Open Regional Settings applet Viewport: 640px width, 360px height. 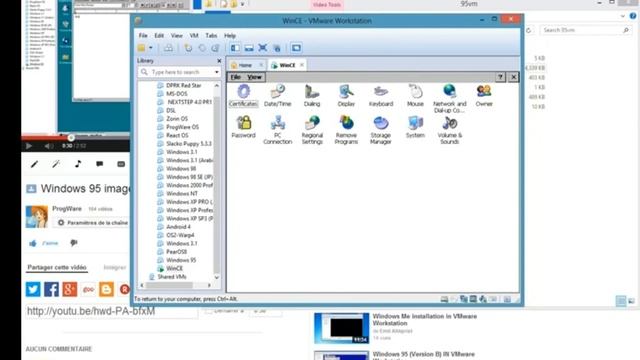tap(312, 130)
